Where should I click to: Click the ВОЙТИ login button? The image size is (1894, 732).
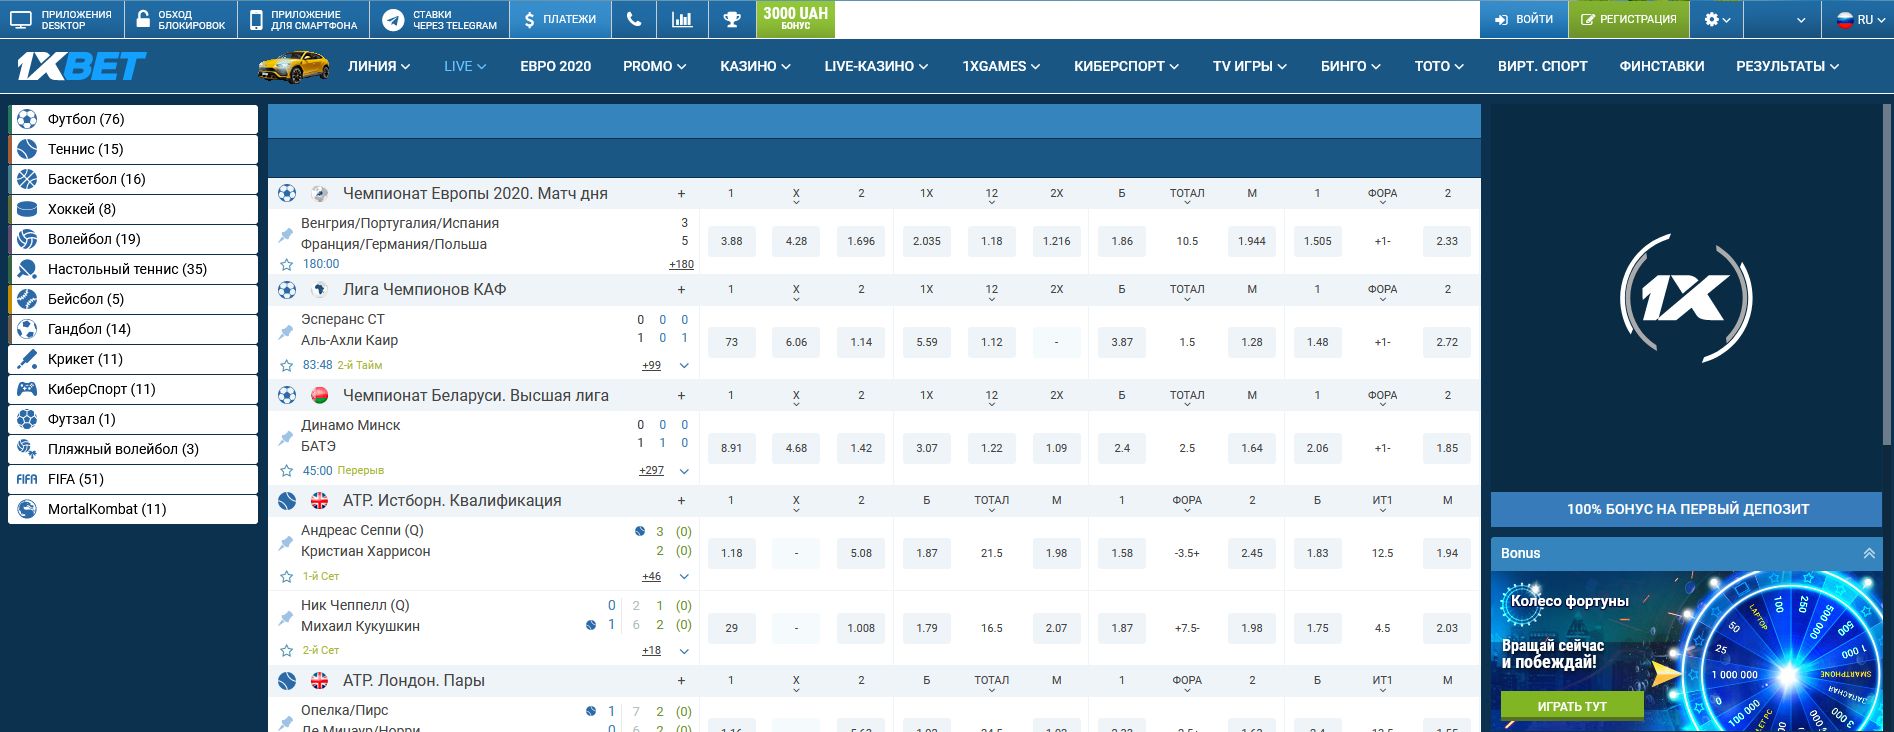(1523, 19)
